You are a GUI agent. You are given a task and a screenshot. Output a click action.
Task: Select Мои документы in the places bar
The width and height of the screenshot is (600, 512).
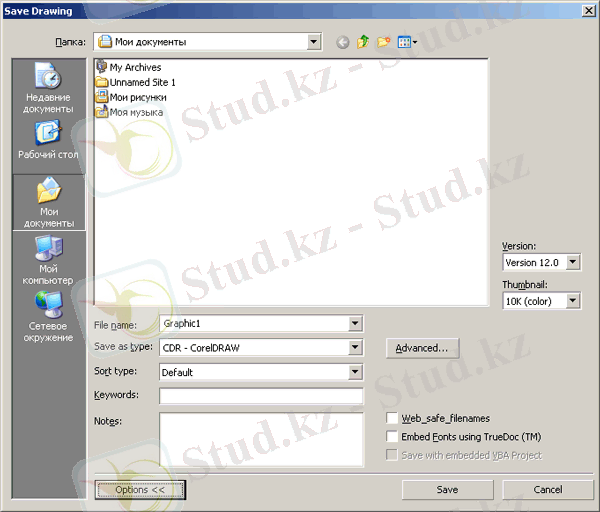pos(49,202)
